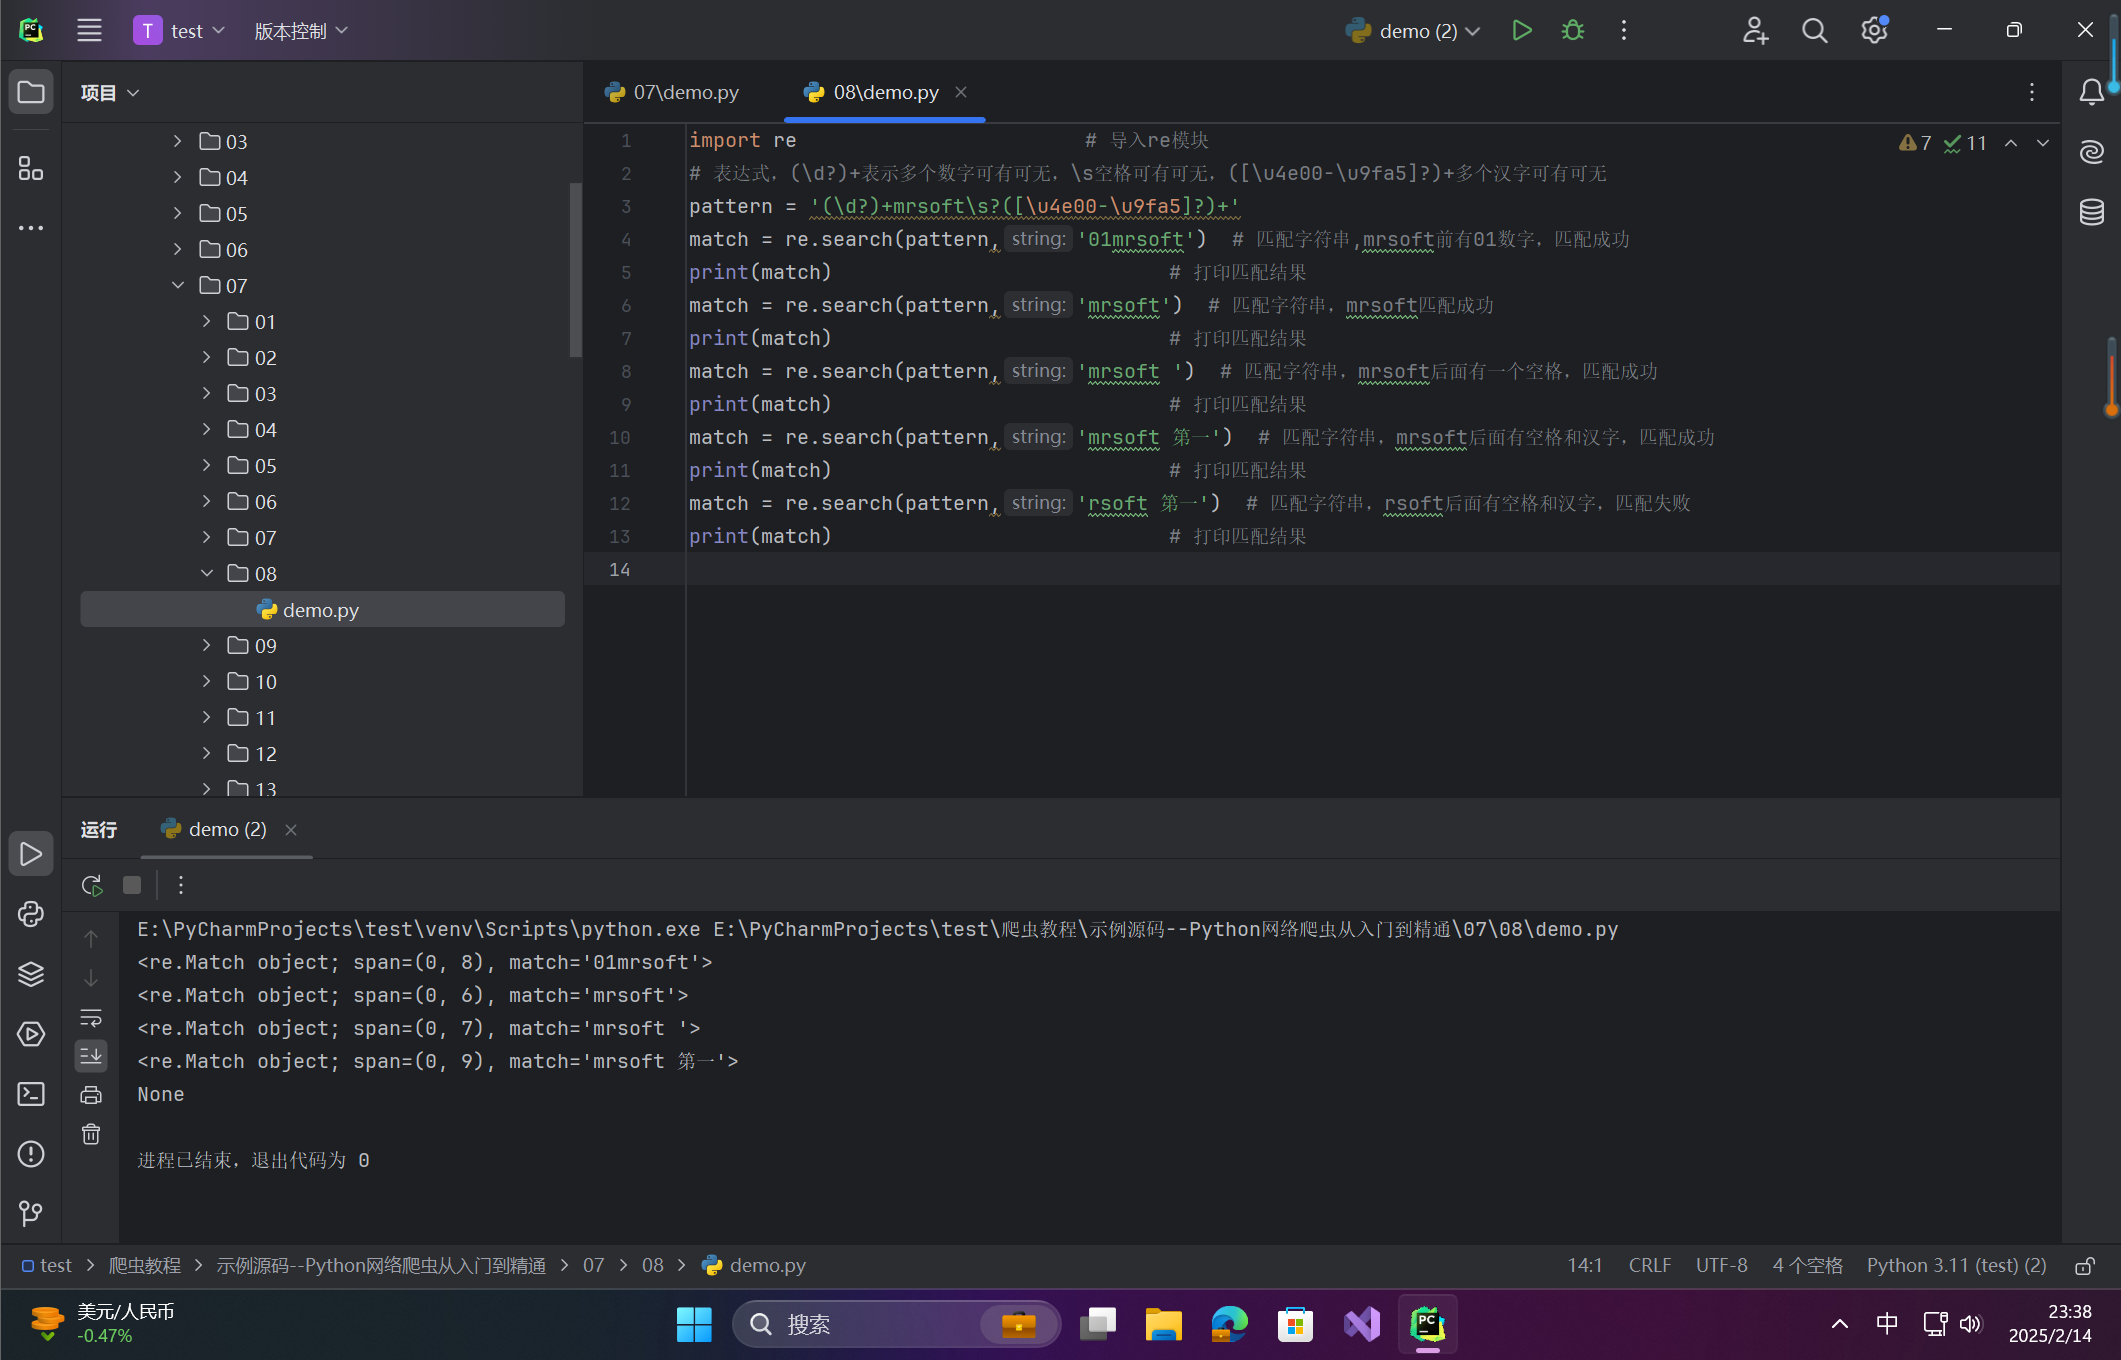This screenshot has height=1360, width=2121.
Task: Open the main hamburger menu
Action: click(89, 30)
